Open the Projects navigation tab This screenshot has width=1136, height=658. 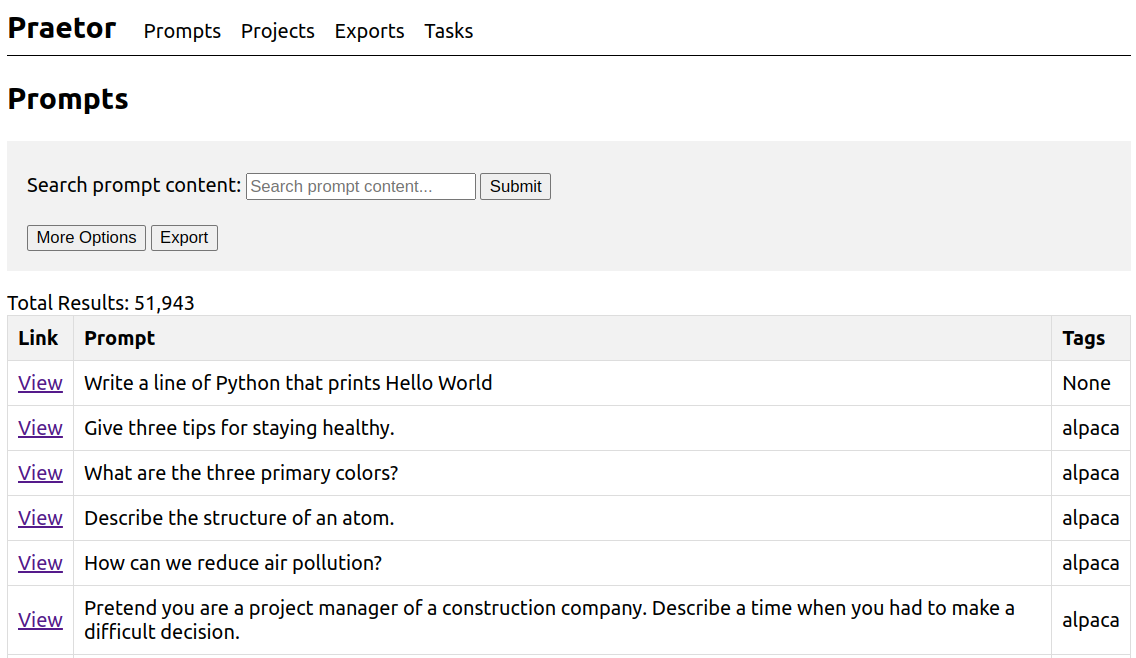click(x=277, y=31)
